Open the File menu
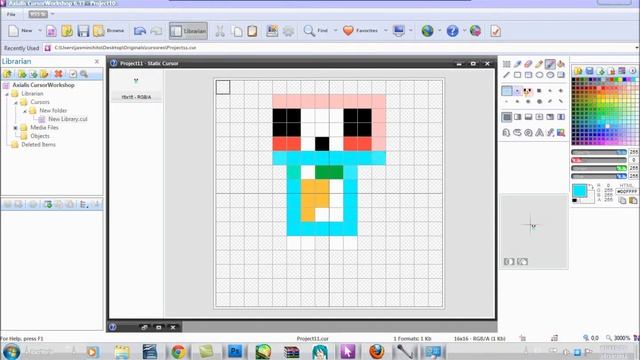This screenshot has height=360, width=640. coord(11,14)
